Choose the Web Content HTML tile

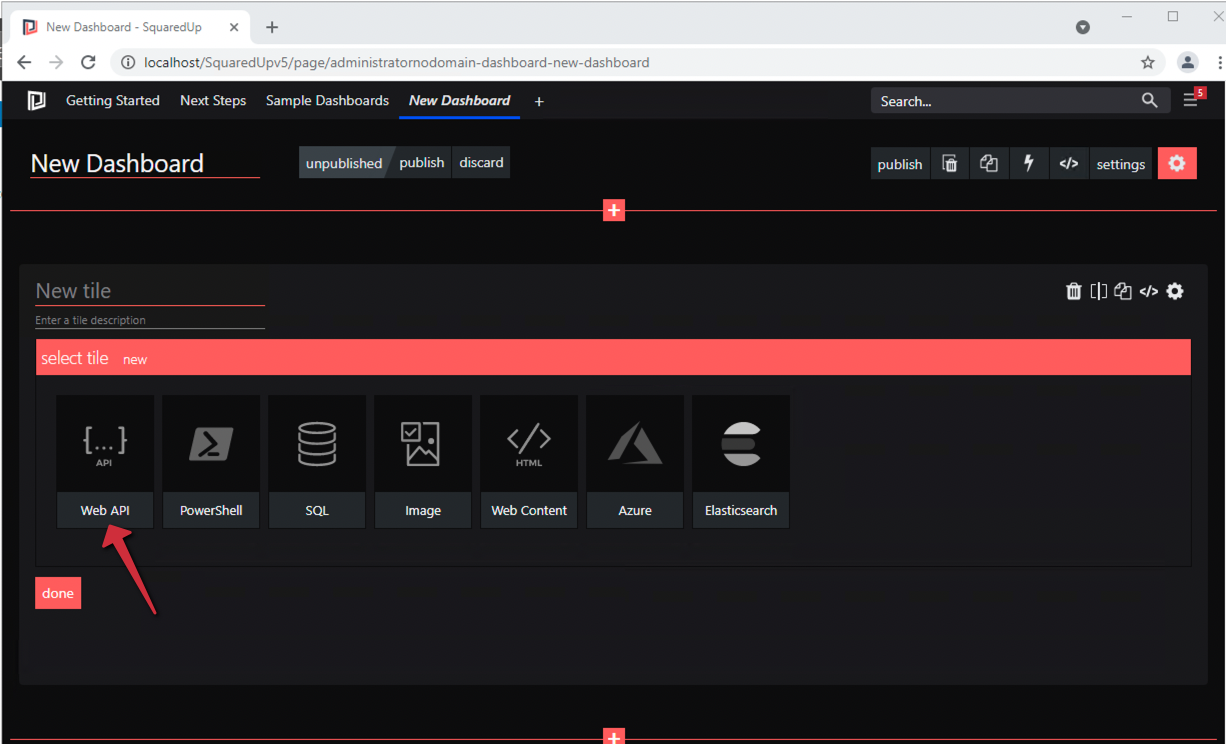pos(529,462)
